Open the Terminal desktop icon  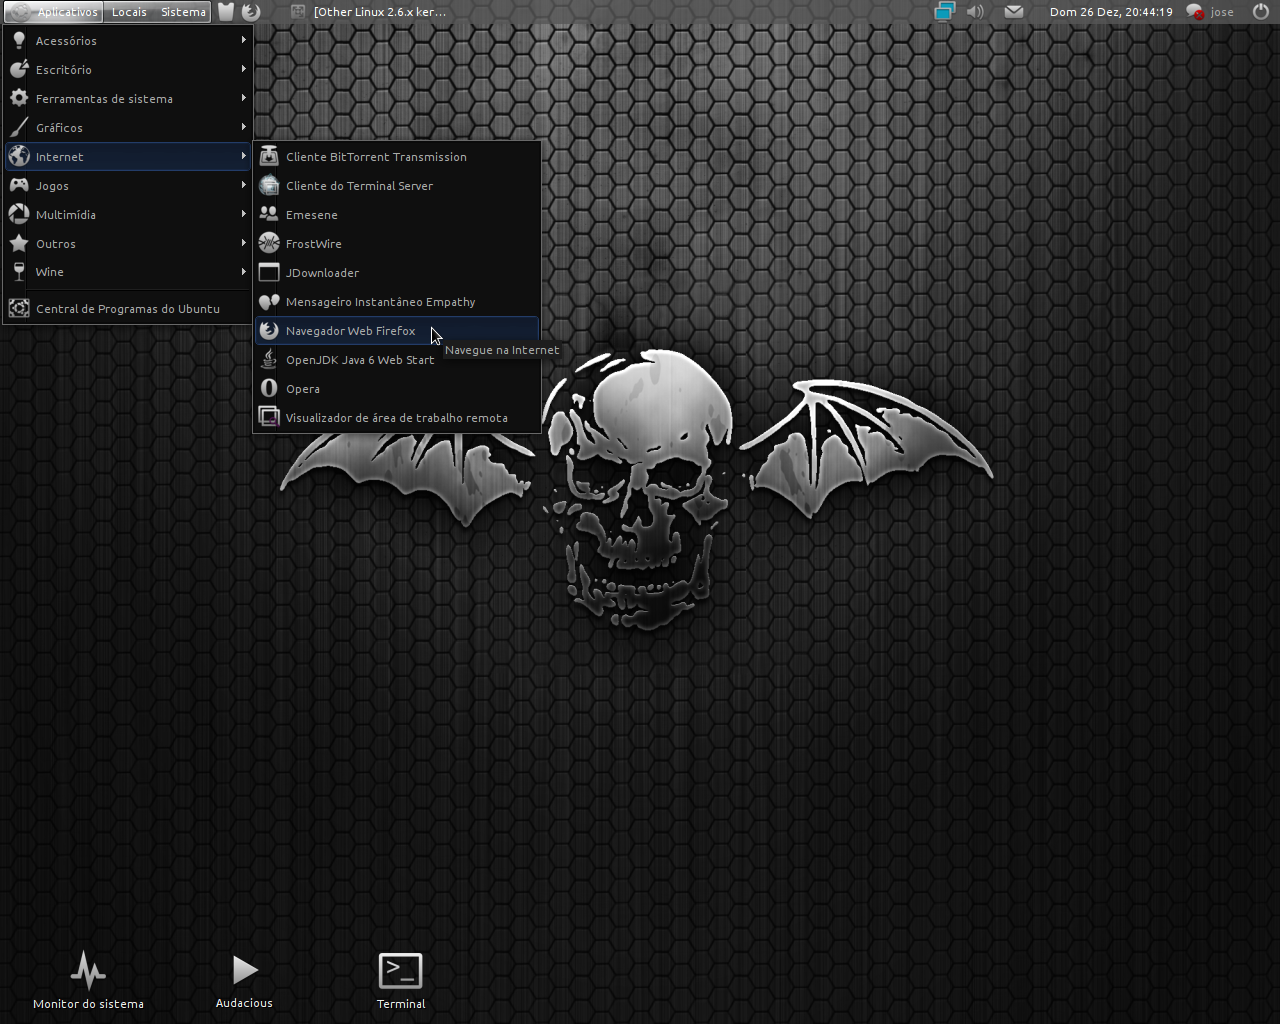point(401,981)
